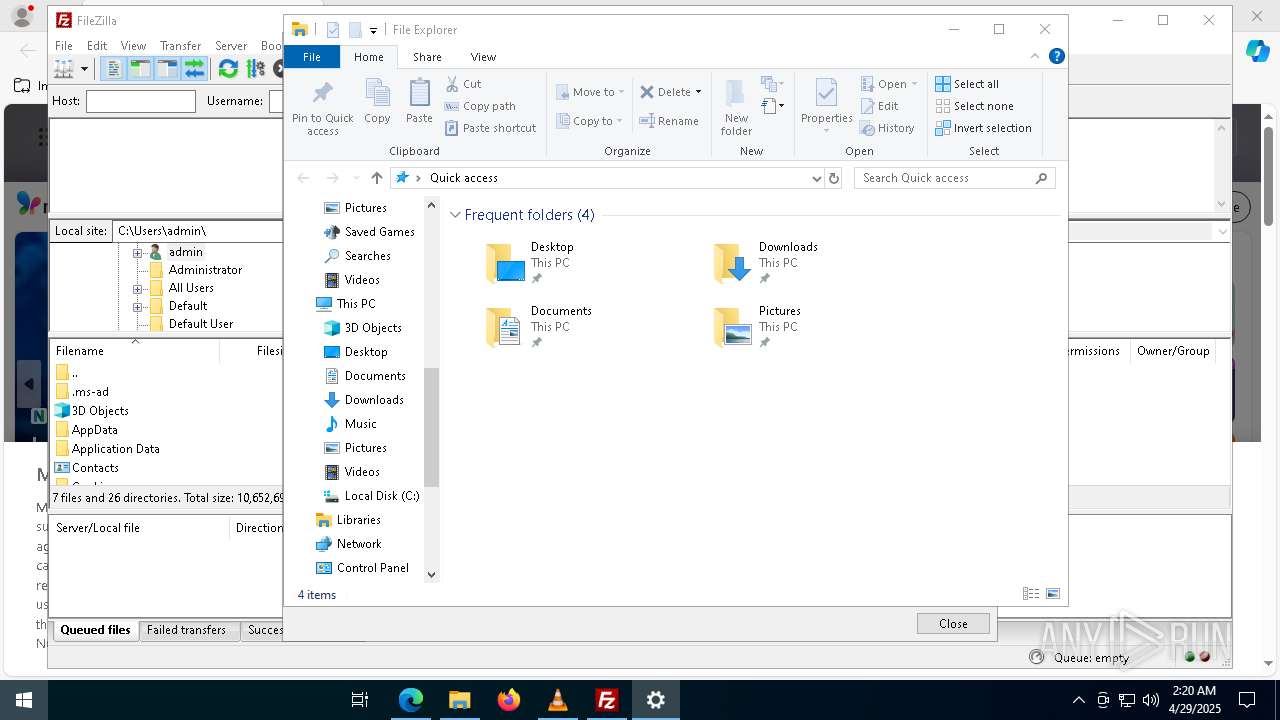Click the New folder icon
Image resolution: width=1280 pixels, height=720 pixels.
pyautogui.click(x=736, y=108)
